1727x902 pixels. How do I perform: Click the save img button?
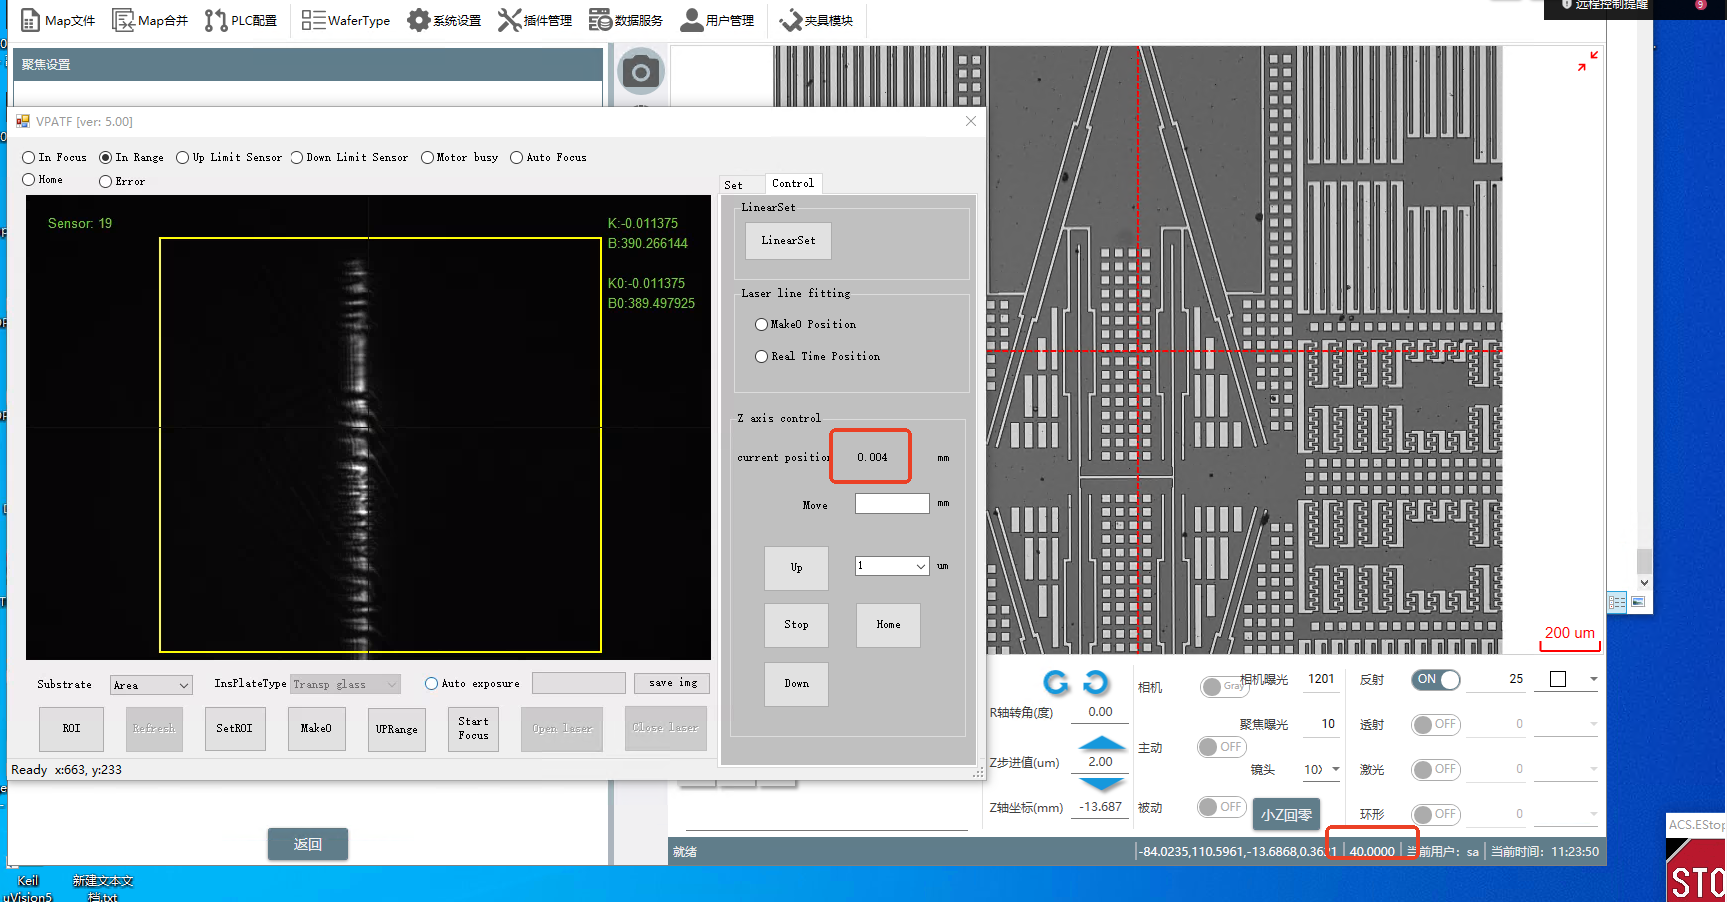tap(672, 683)
